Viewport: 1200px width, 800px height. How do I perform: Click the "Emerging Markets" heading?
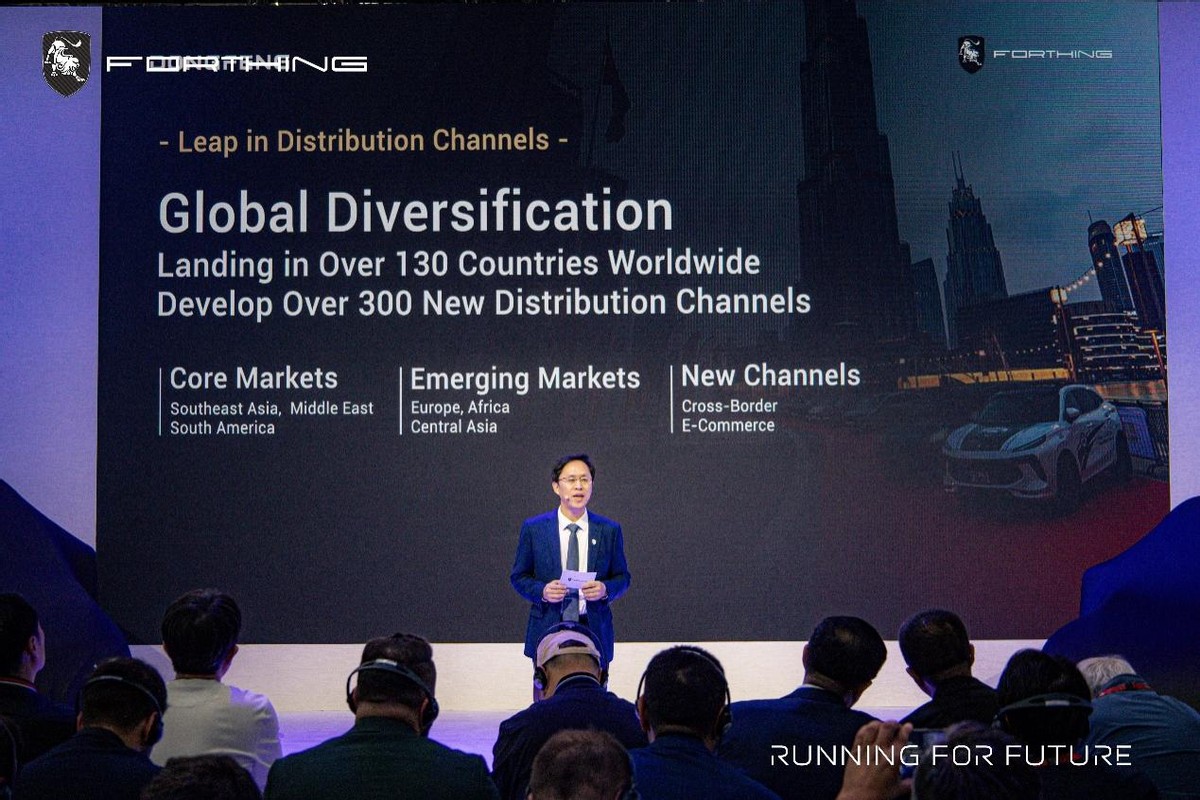(x=525, y=379)
